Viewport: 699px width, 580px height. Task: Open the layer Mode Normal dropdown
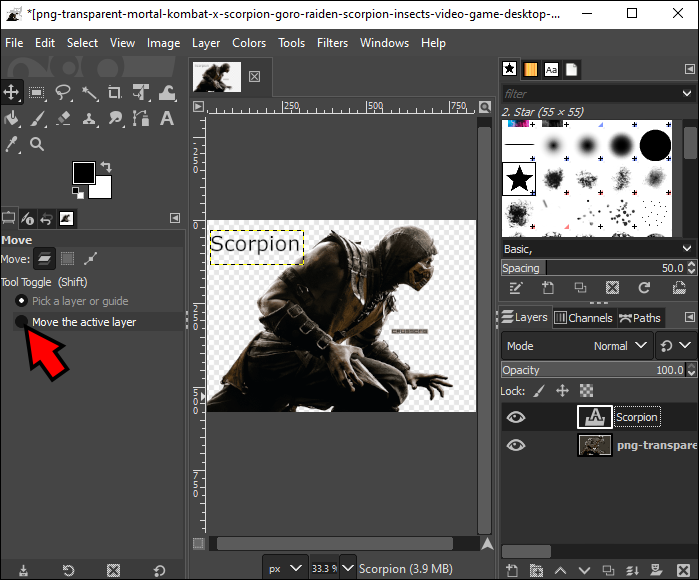(x=577, y=346)
